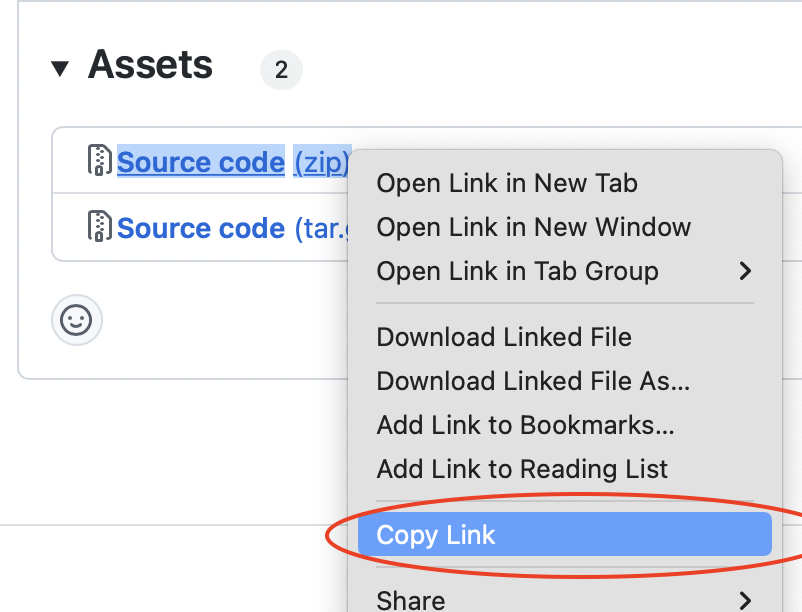This screenshot has height=612, width=802.
Task: Select Download Linked File
Action: [x=504, y=337]
